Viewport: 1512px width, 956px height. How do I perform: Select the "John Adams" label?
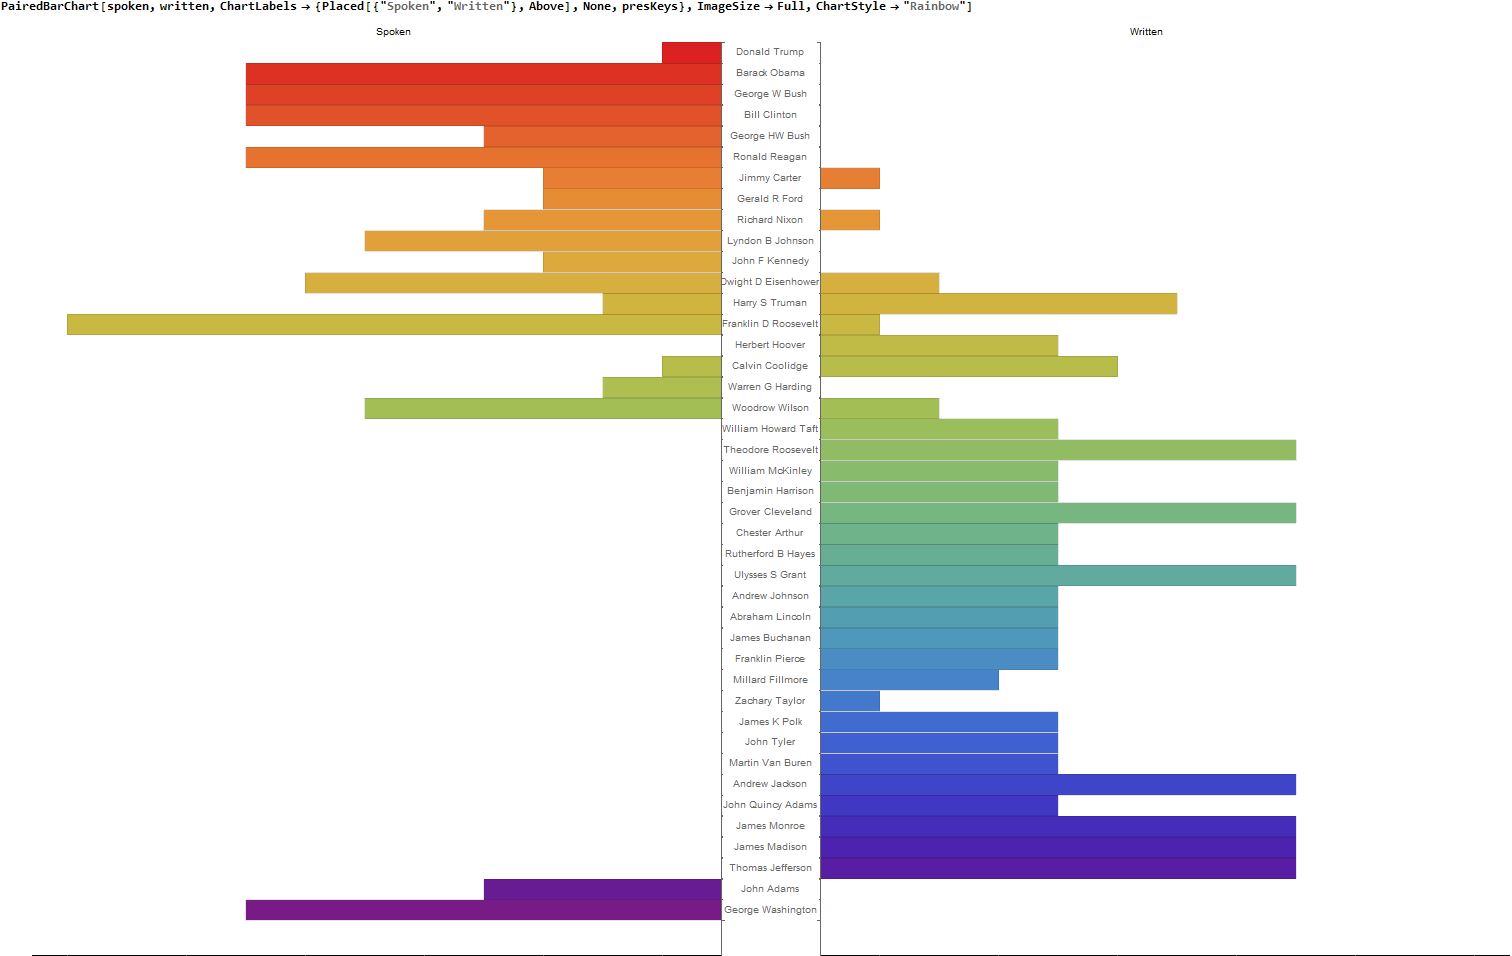pos(770,889)
